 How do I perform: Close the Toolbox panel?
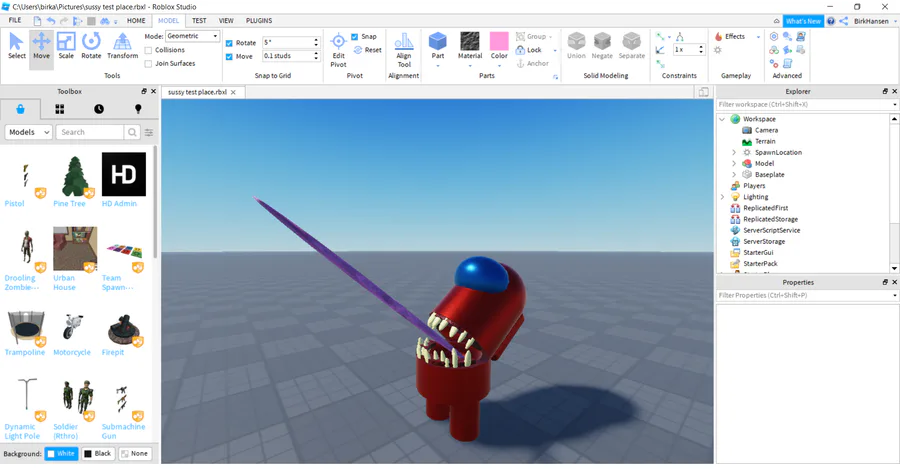click(153, 91)
